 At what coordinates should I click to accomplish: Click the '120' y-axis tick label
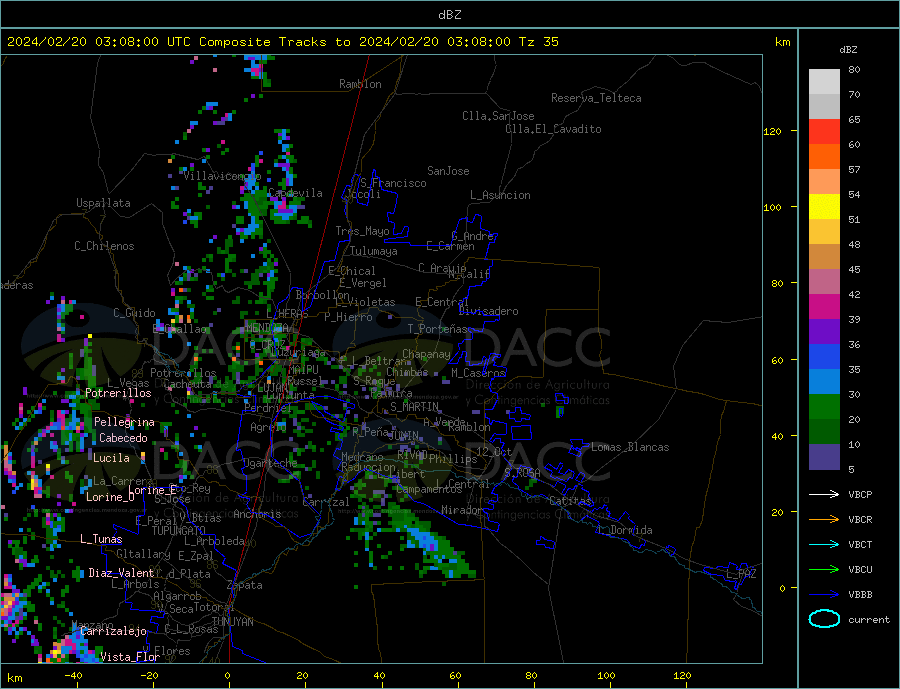(772, 131)
